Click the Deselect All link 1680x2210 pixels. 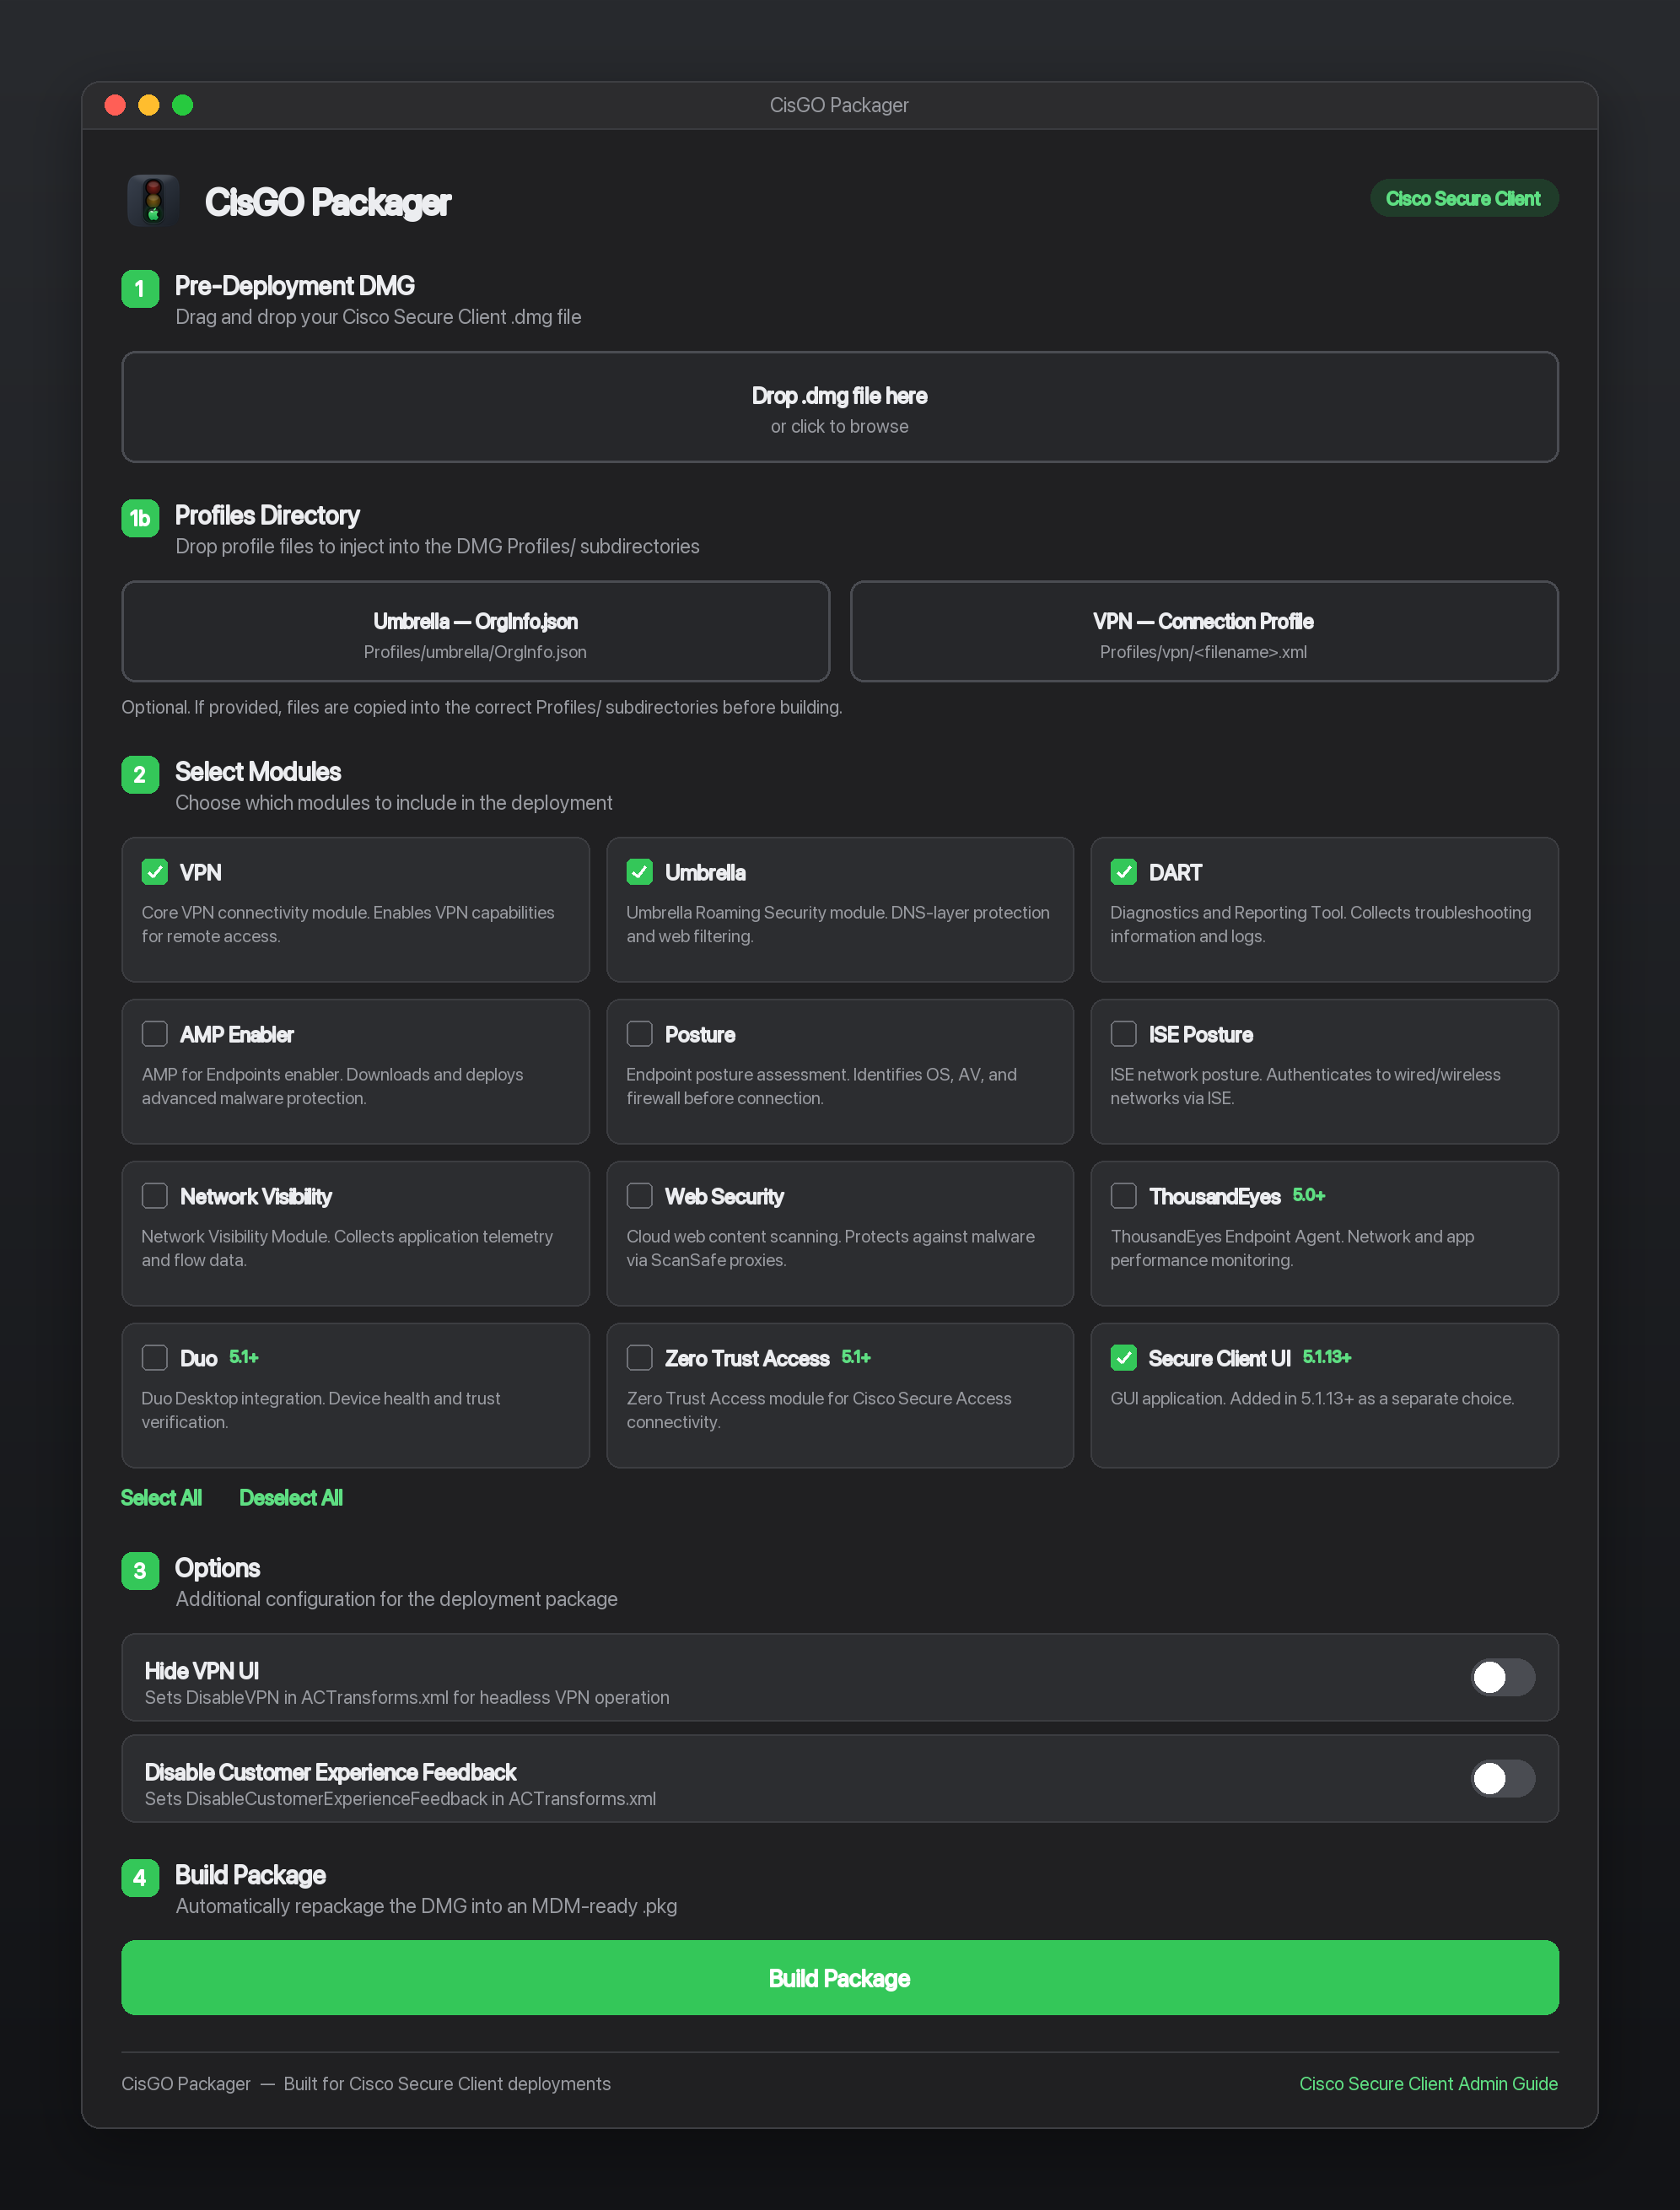[x=291, y=1498]
